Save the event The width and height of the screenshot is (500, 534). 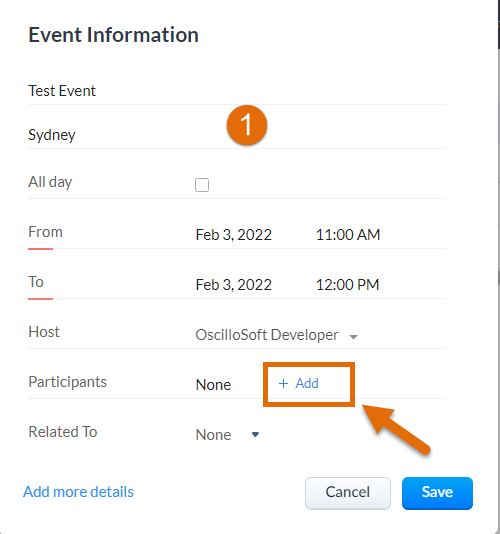tap(437, 493)
